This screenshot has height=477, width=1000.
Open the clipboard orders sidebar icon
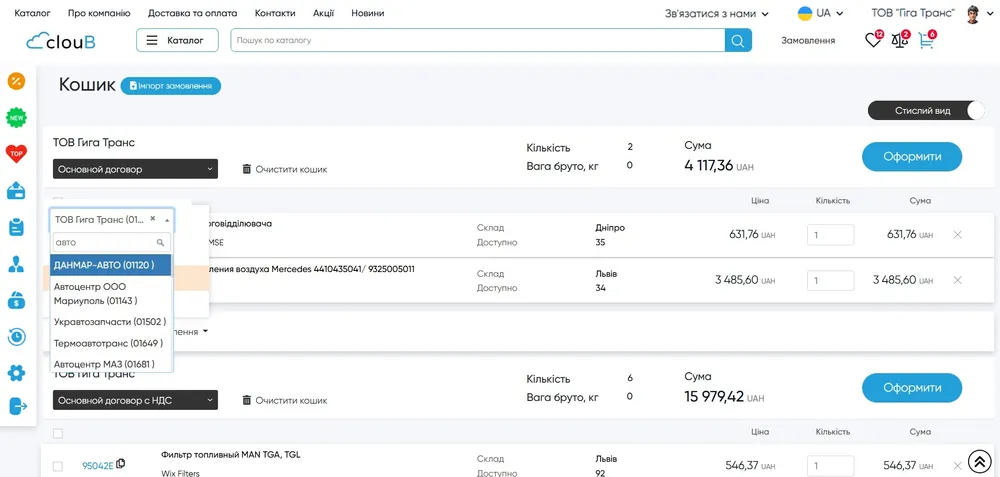tap(17, 227)
